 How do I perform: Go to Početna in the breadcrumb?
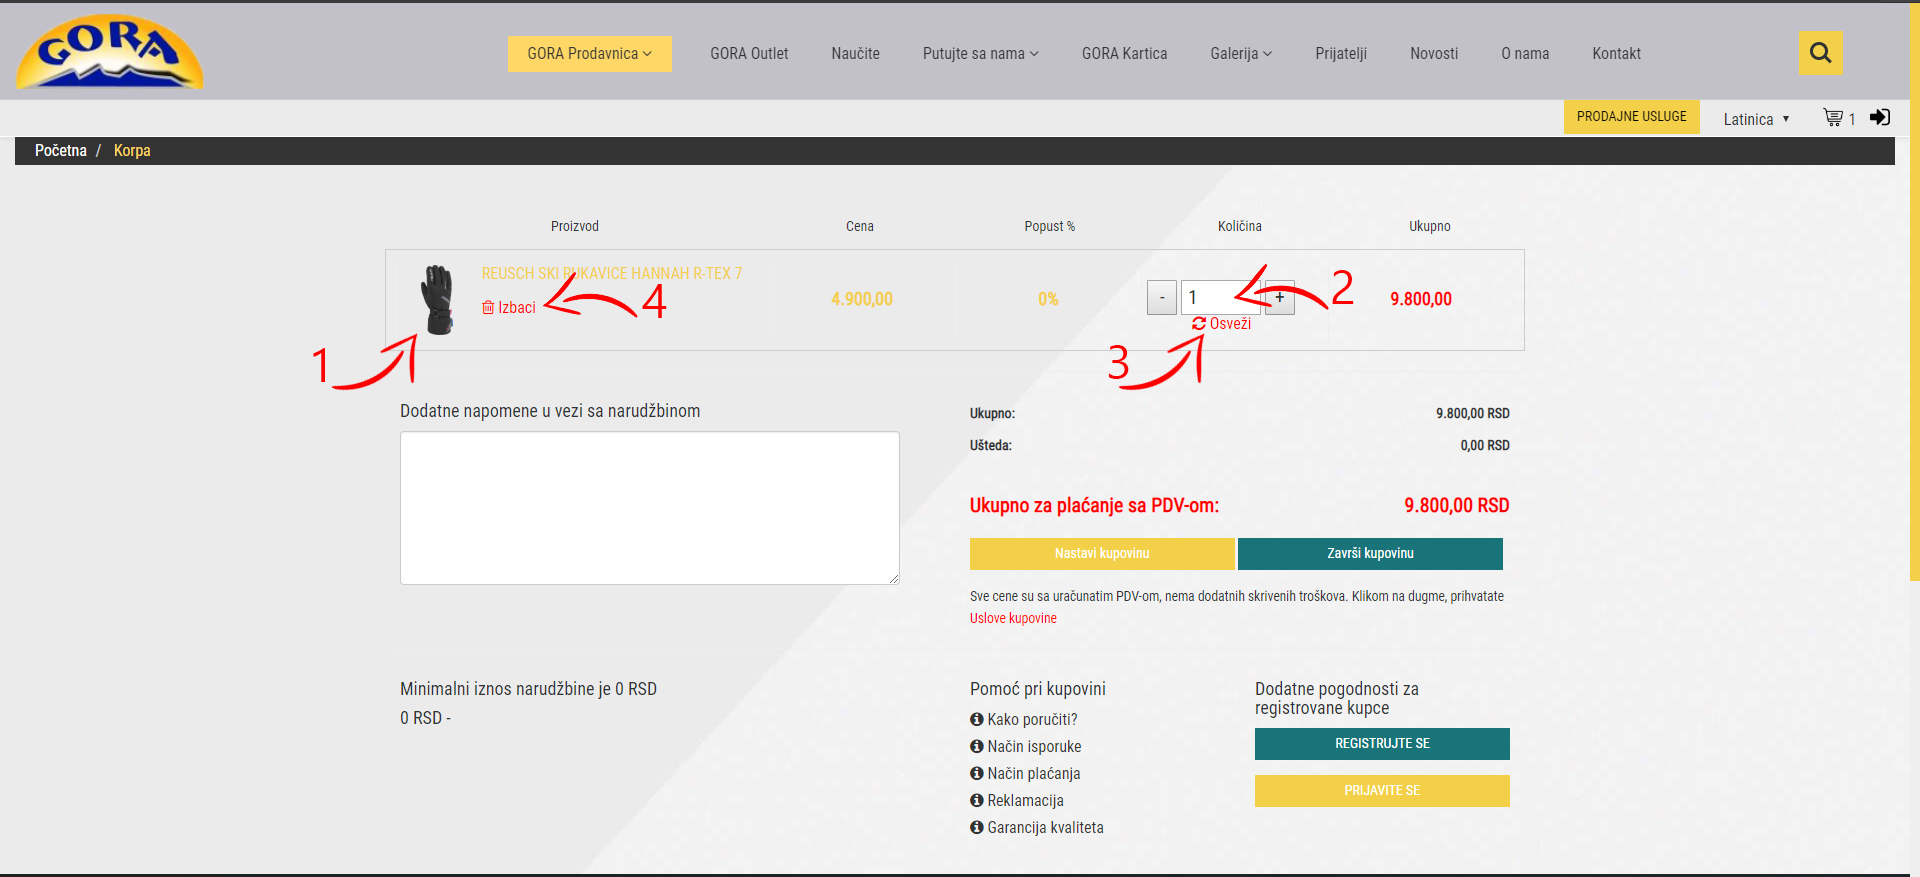click(61, 150)
